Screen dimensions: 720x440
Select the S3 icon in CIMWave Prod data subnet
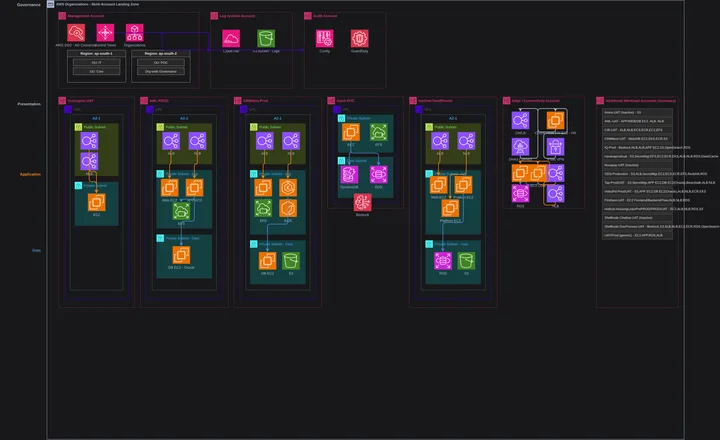pos(291,261)
